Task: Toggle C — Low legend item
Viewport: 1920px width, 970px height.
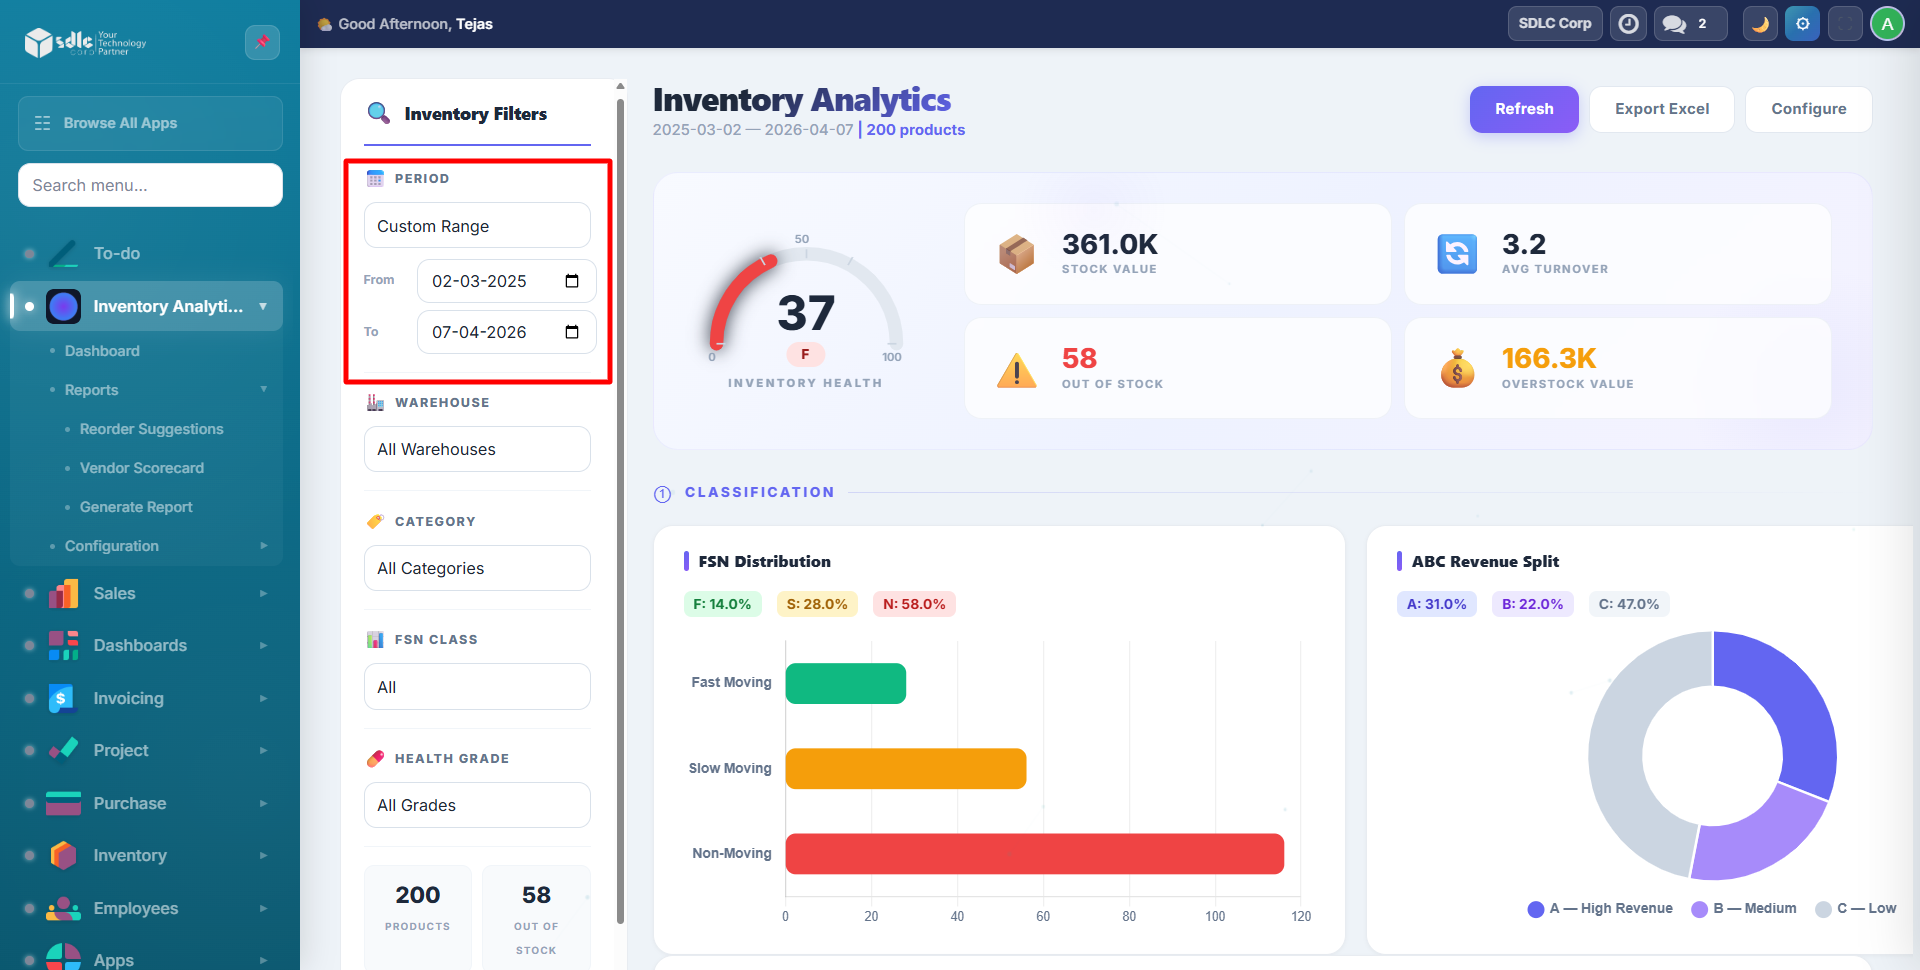Action: point(1856,908)
